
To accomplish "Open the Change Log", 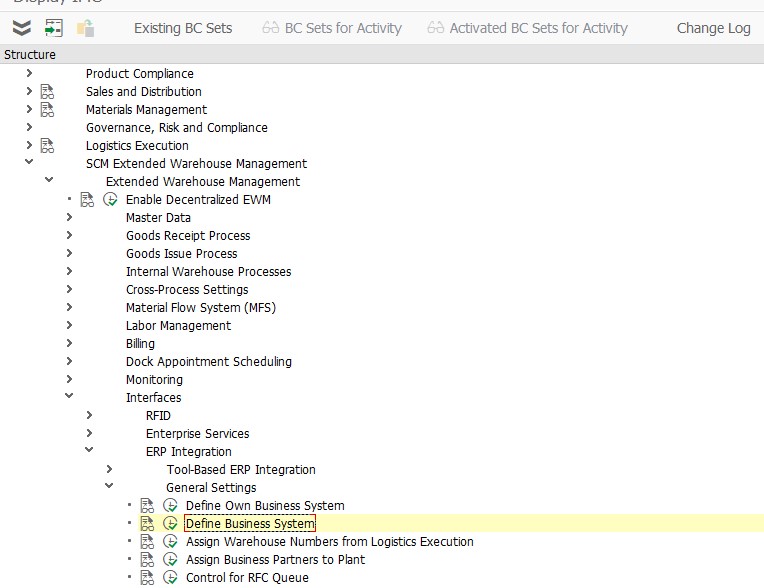I will click(x=713, y=28).
